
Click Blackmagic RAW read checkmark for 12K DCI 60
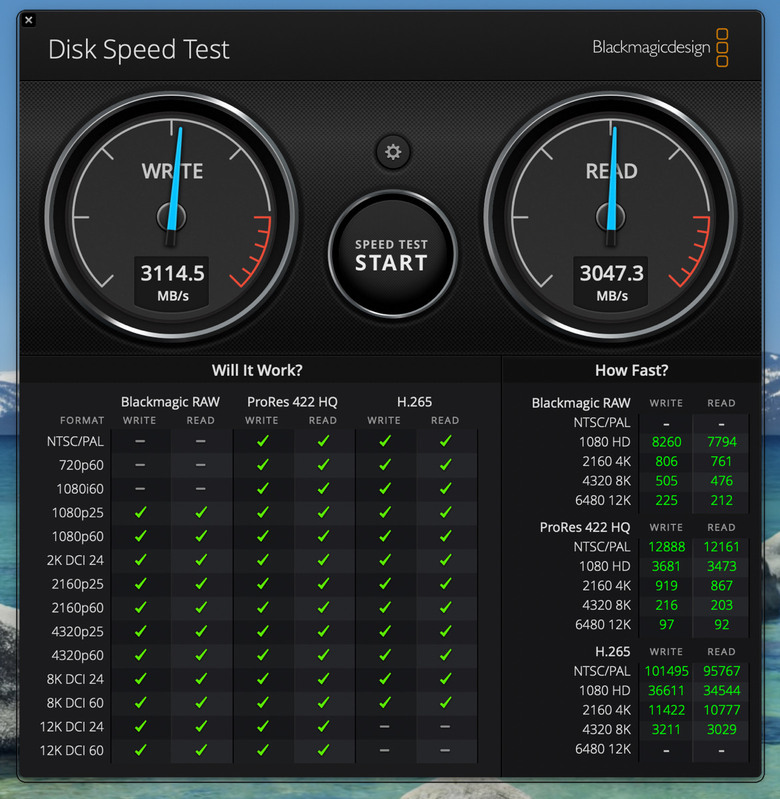pos(201,750)
